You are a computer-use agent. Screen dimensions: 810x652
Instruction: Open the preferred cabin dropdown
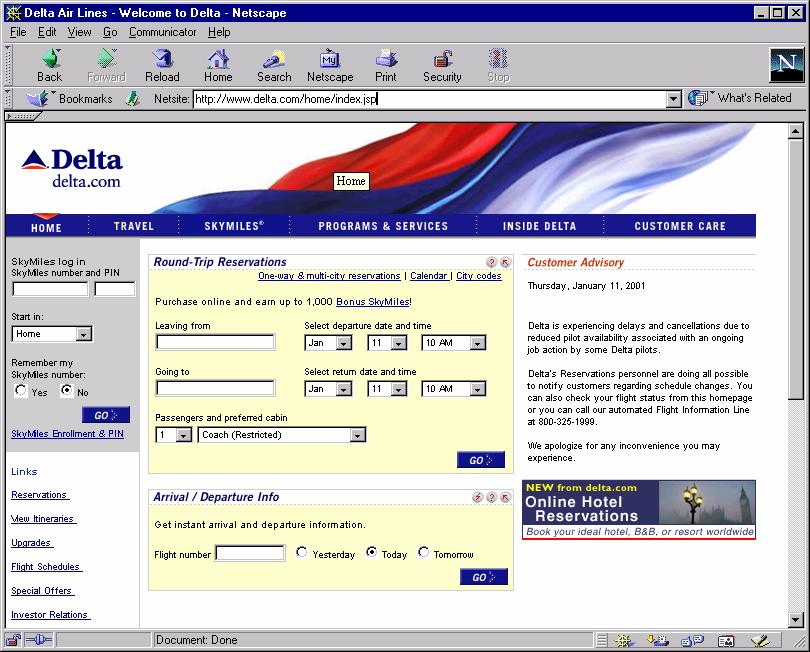pos(282,435)
